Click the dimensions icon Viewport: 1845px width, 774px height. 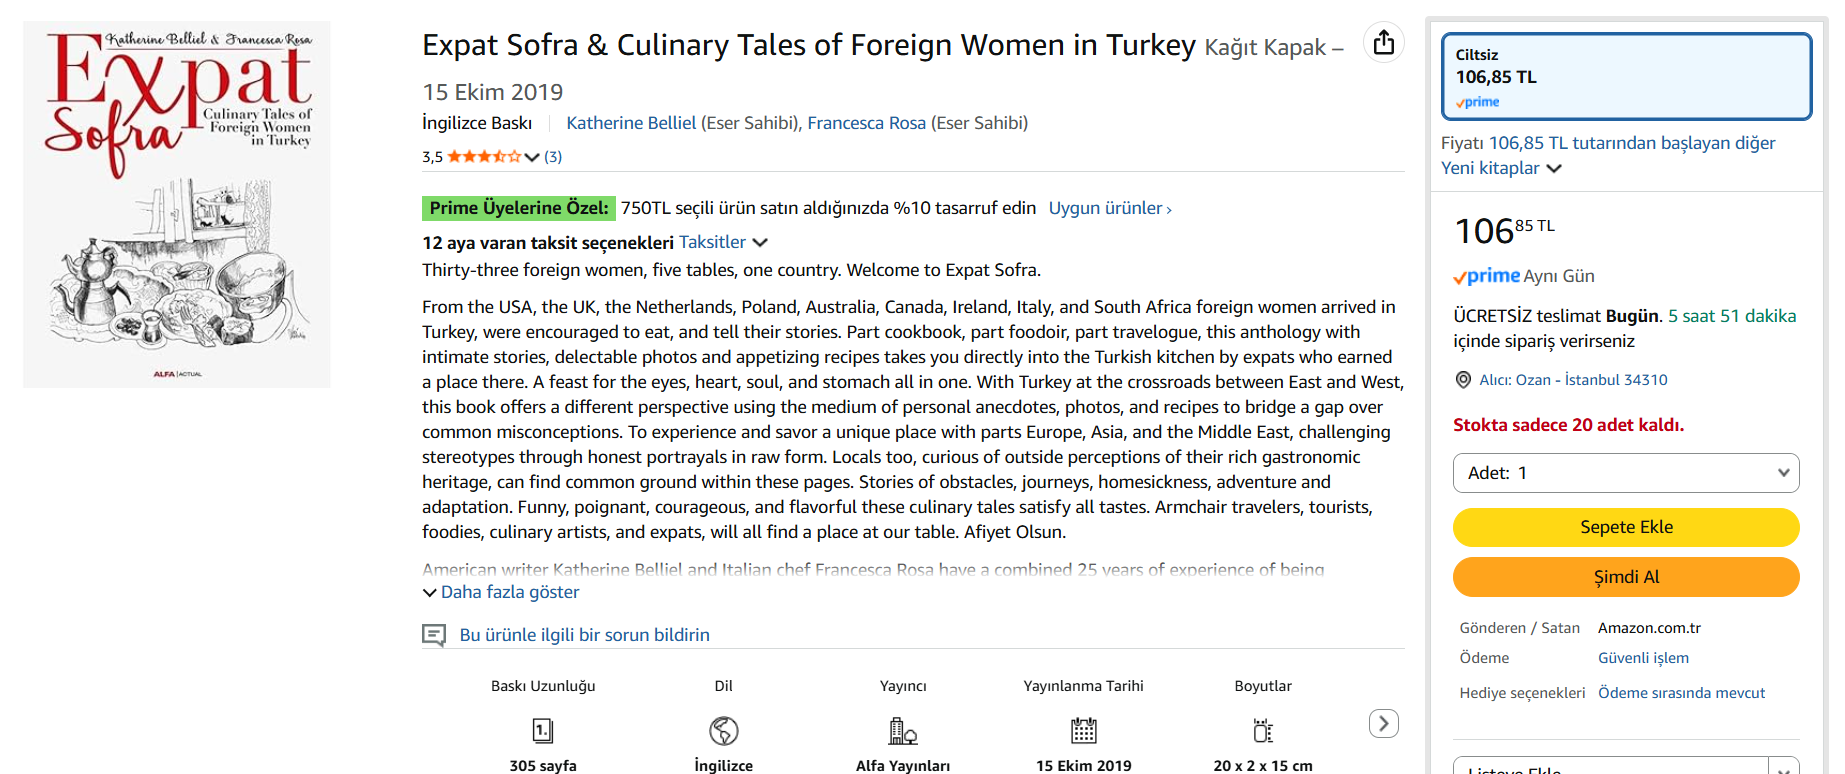(1263, 731)
